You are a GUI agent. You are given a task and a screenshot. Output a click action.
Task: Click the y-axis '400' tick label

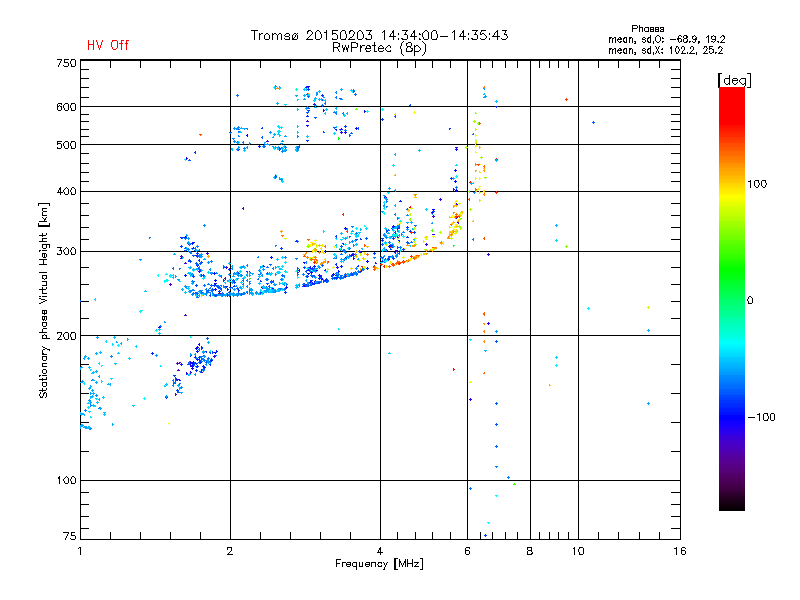66,191
